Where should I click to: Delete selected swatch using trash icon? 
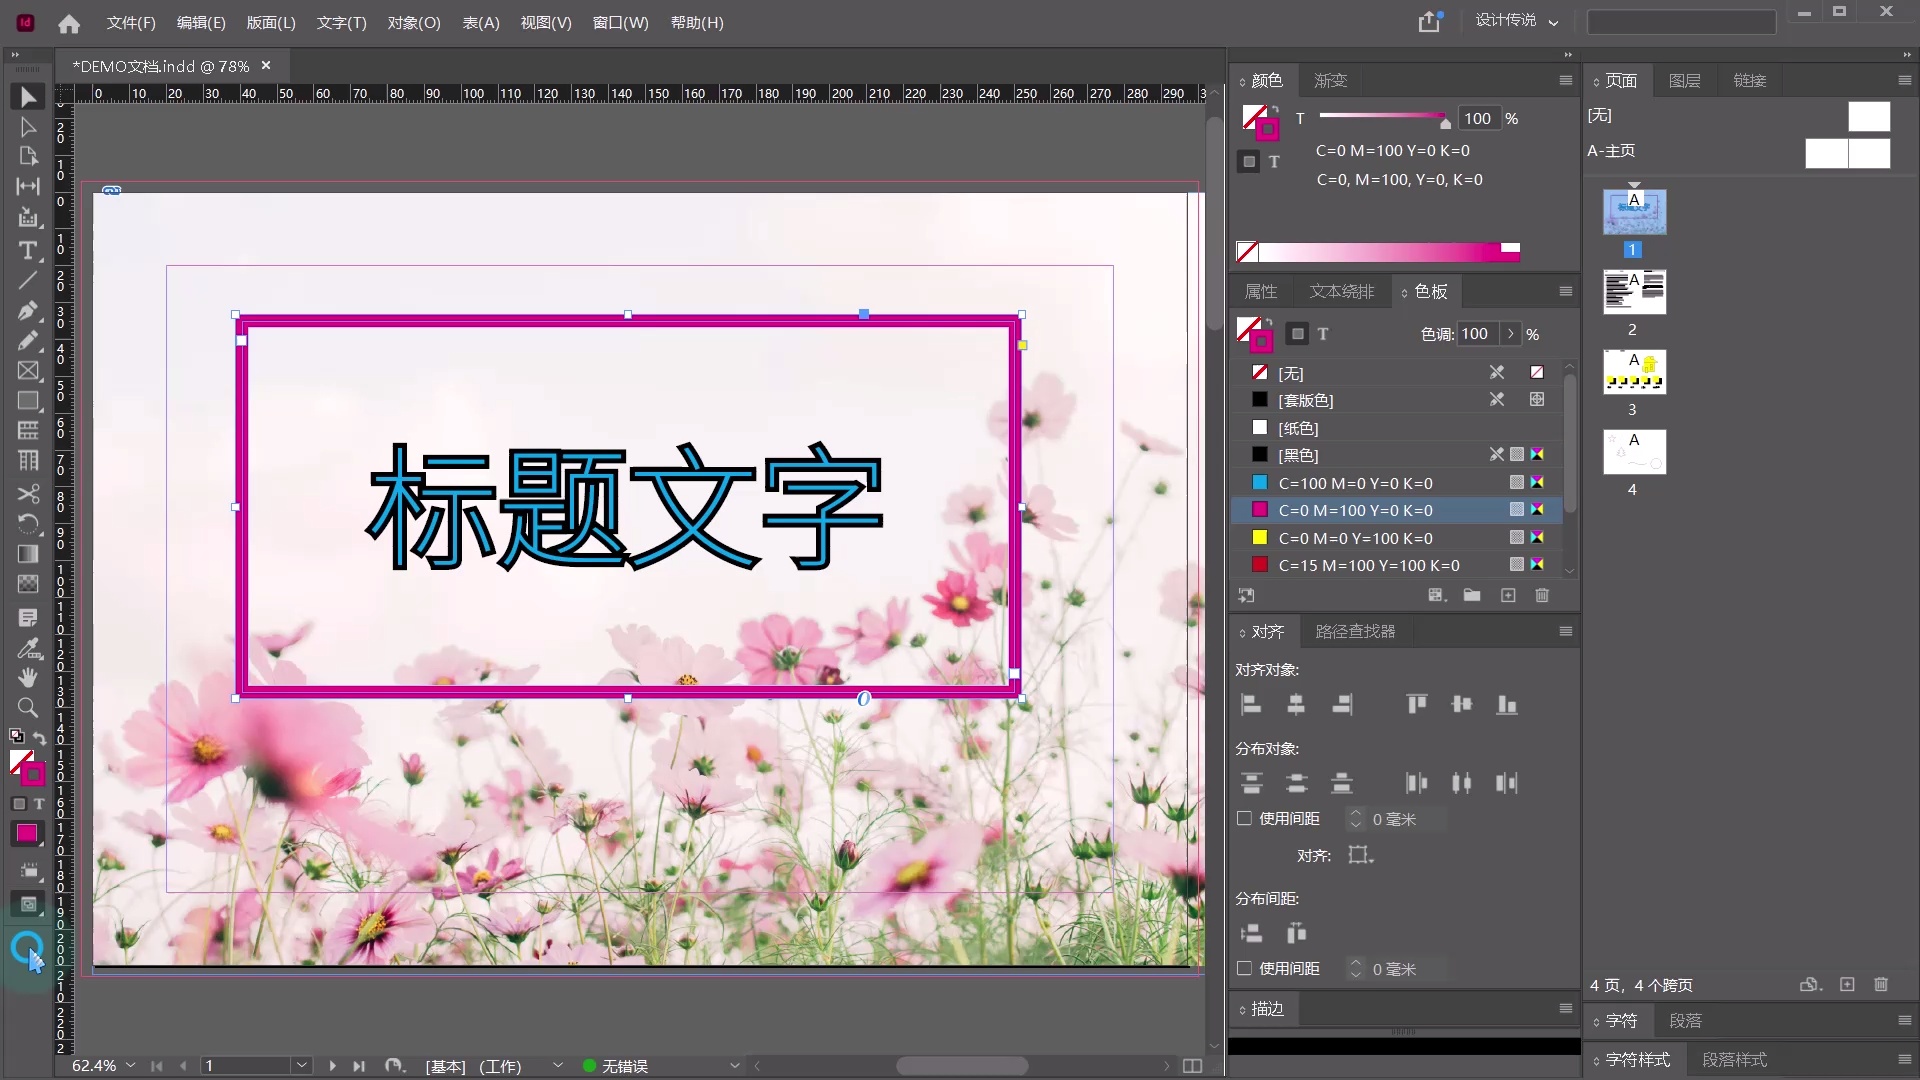(x=1543, y=595)
